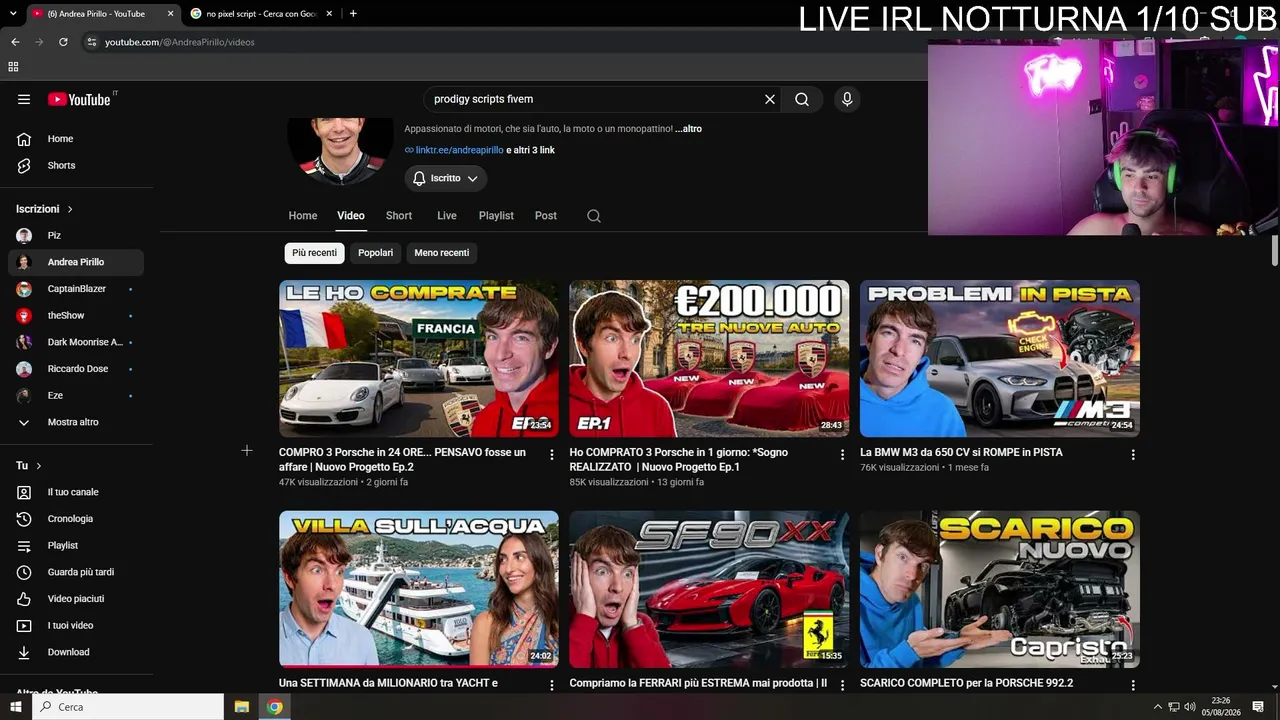Play the VILLA SULL'ACQUA yacht thumbnail
Viewport: 1280px width, 720px height.
coord(419,589)
